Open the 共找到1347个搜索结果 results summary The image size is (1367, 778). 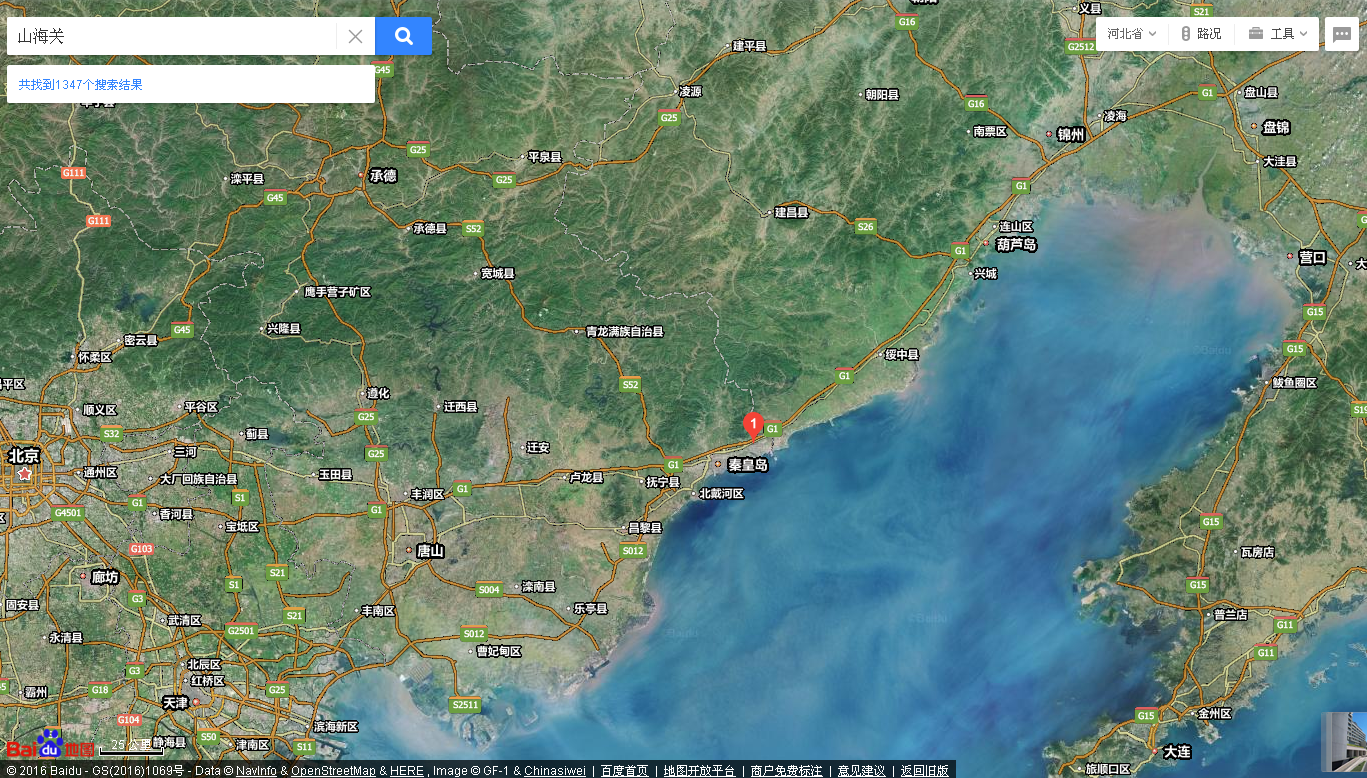(81, 85)
